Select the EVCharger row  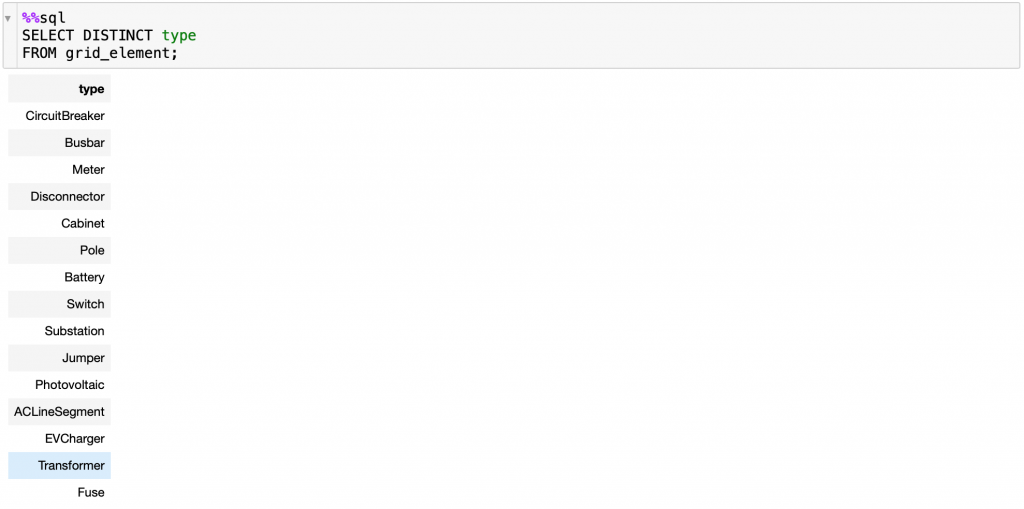pyautogui.click(x=59, y=438)
